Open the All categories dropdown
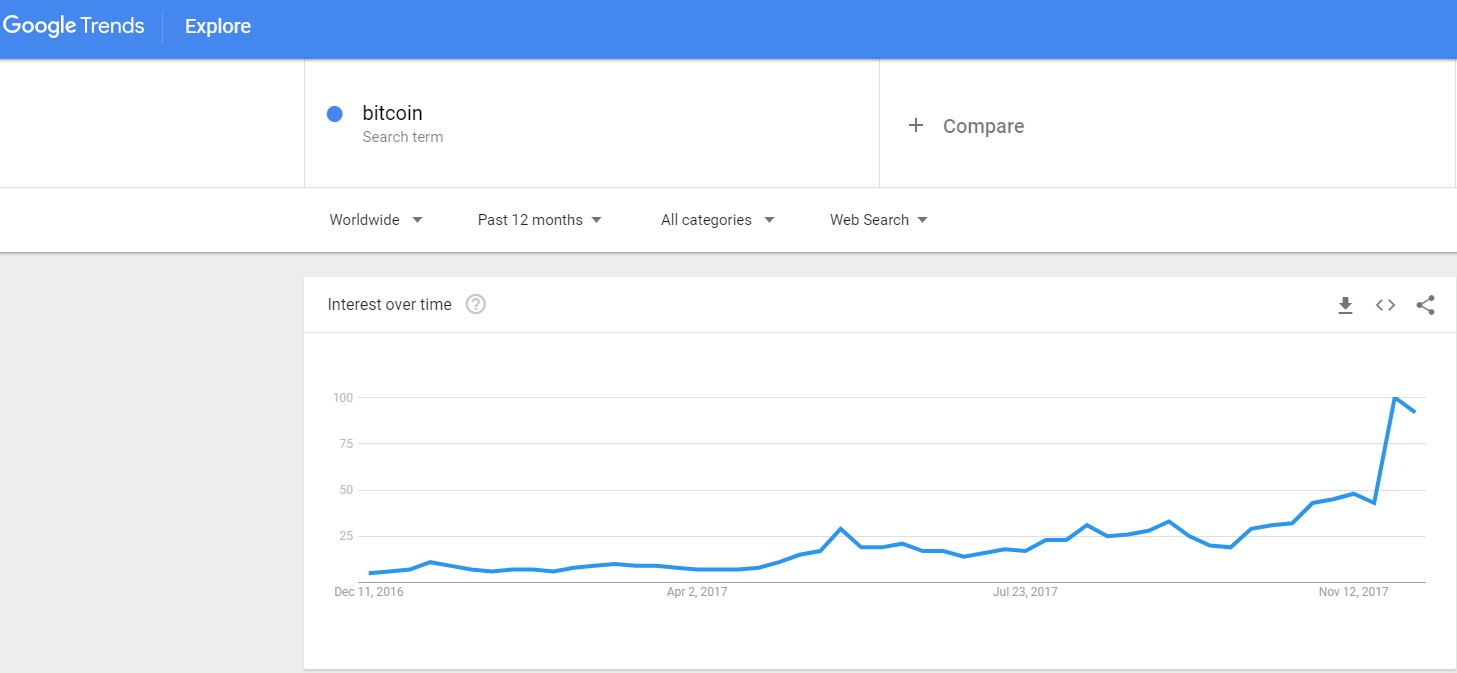The height and width of the screenshot is (673, 1457). tap(718, 220)
